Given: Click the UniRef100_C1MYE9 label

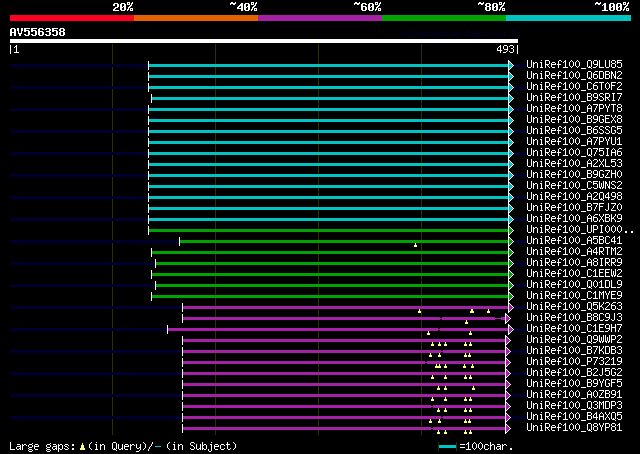Looking at the screenshot, I should (574, 296).
